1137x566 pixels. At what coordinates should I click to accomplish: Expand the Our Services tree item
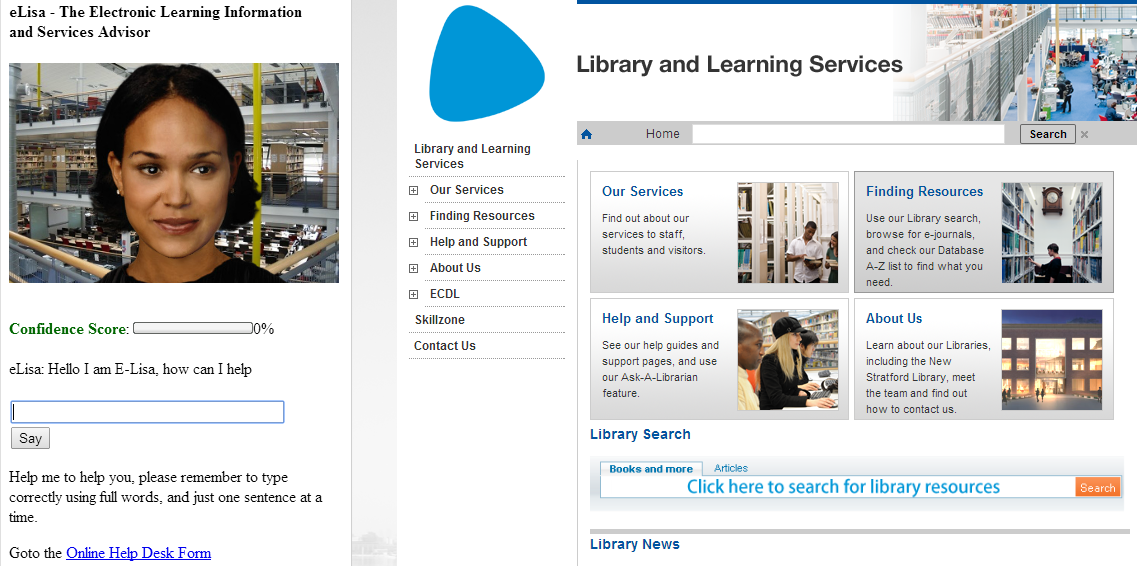(413, 190)
